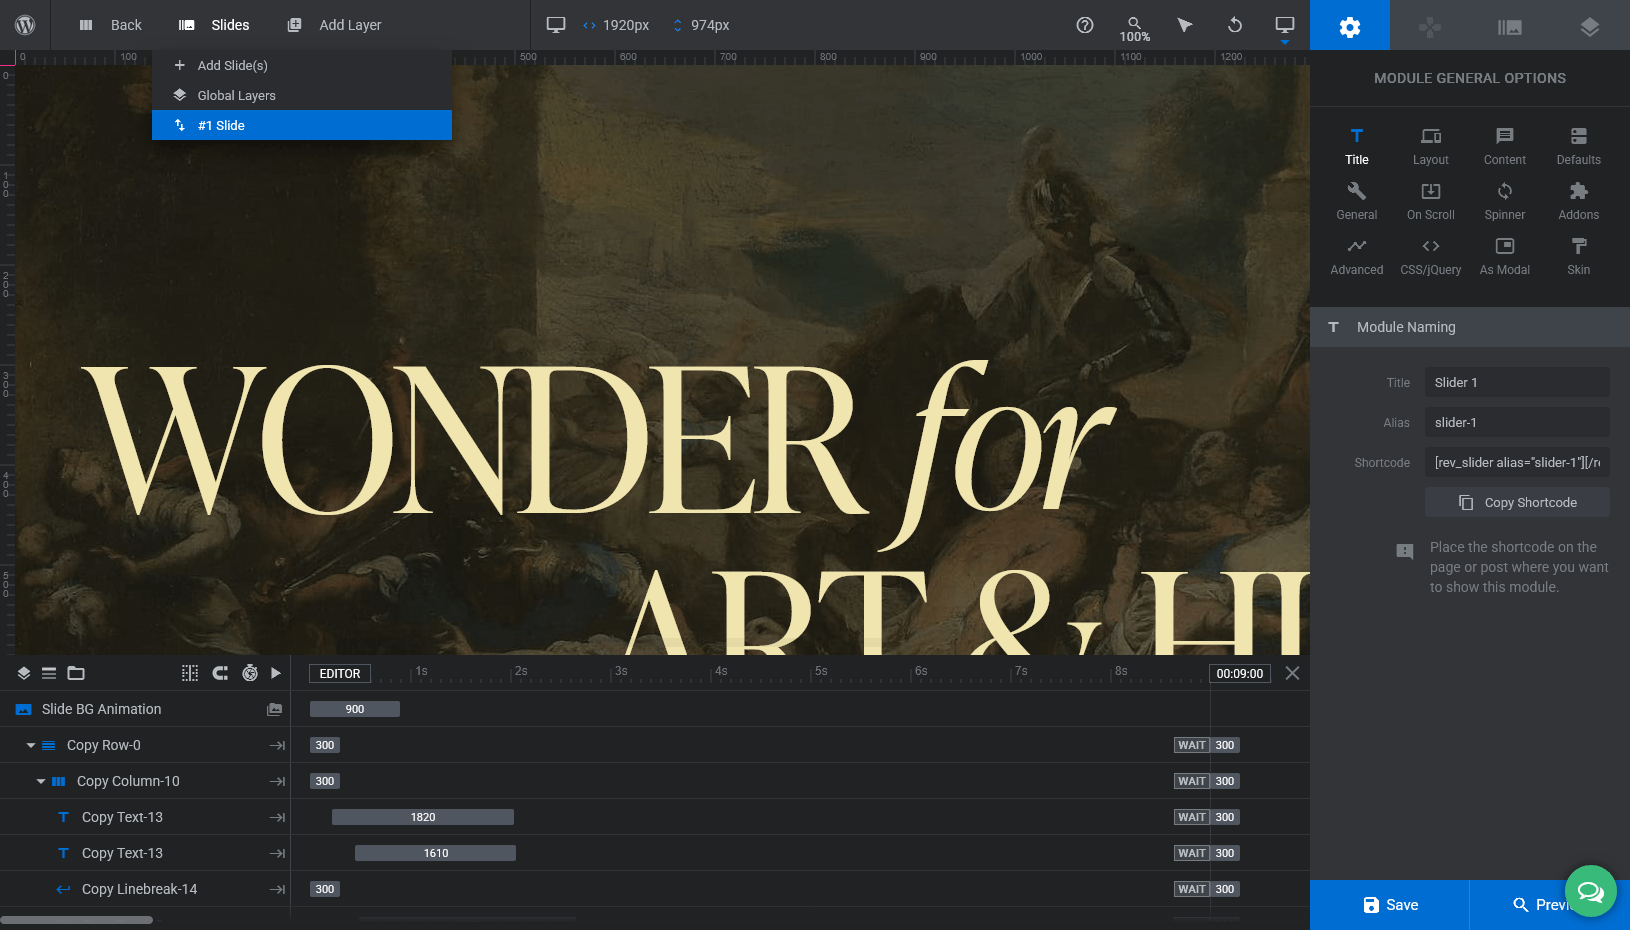This screenshot has width=1630, height=930.
Task: Click the 00:09:00 slide duration marker
Action: (1240, 674)
